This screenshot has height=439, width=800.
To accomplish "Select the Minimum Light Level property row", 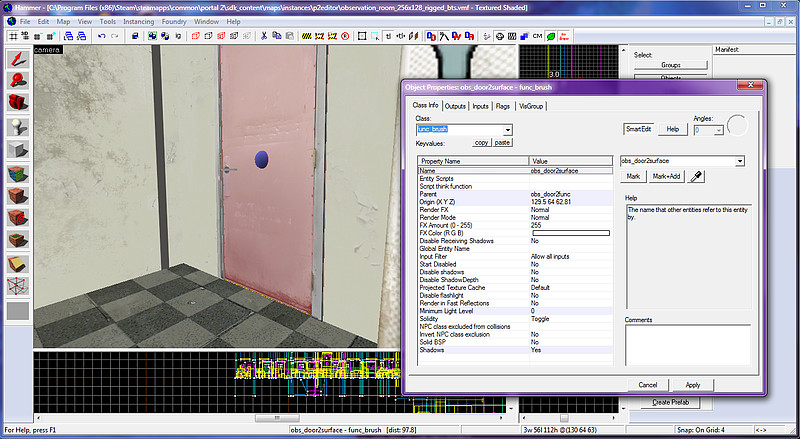I will coord(515,311).
